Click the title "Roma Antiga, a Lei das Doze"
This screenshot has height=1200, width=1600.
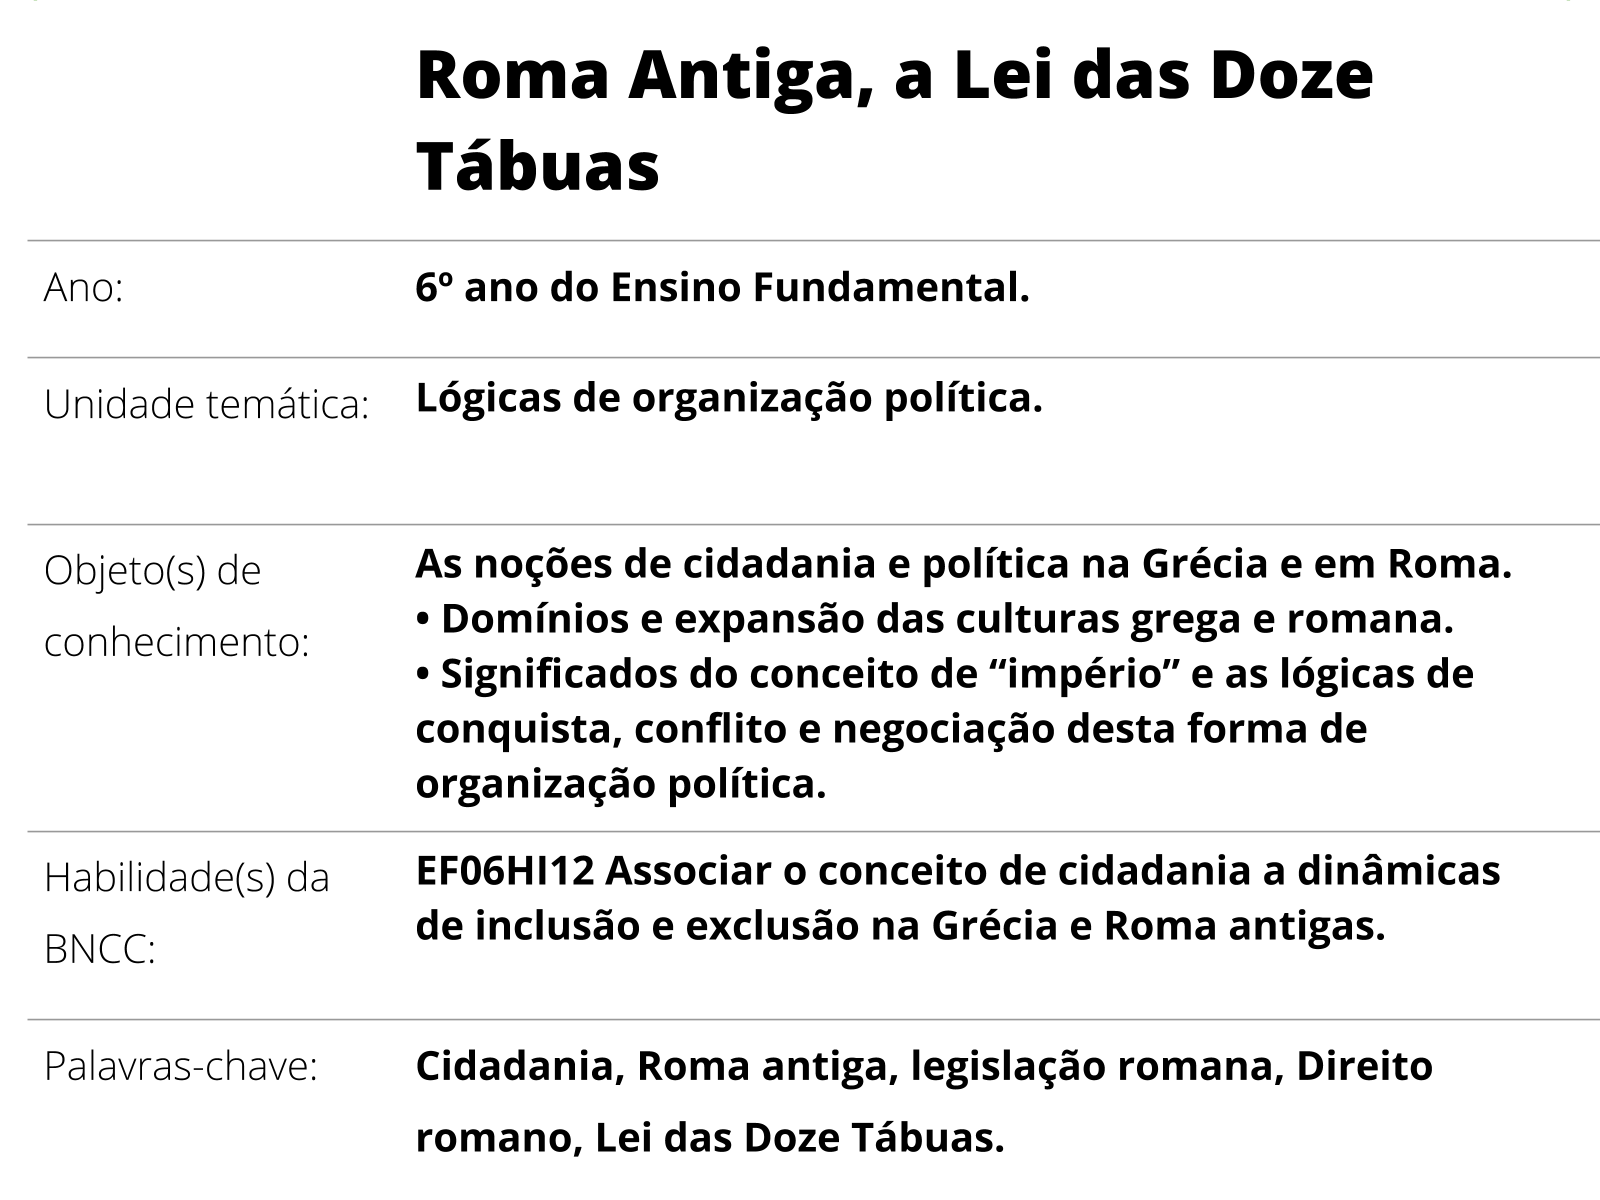(894, 77)
